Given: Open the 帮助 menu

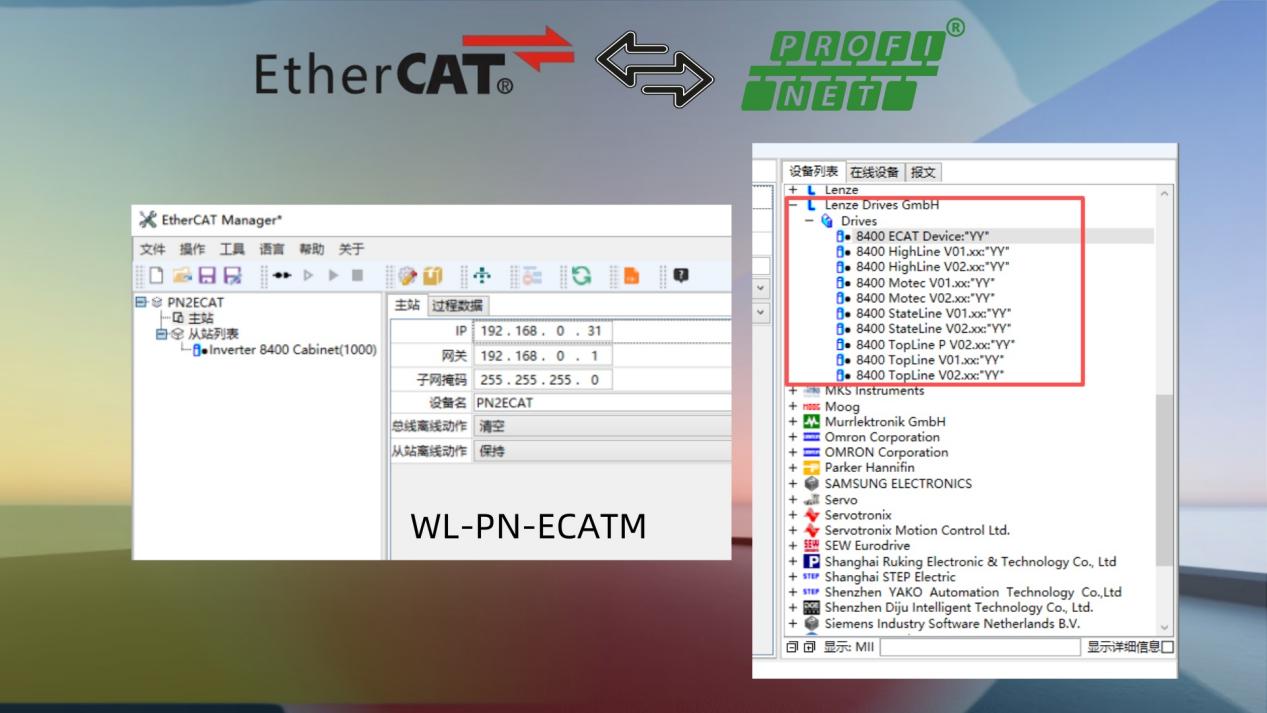Looking at the screenshot, I should pos(312,249).
